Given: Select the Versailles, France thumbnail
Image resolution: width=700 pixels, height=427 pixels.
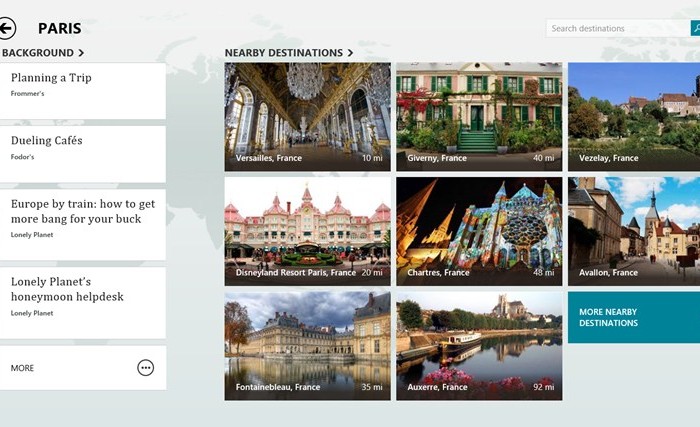Looking at the screenshot, I should [x=307, y=117].
